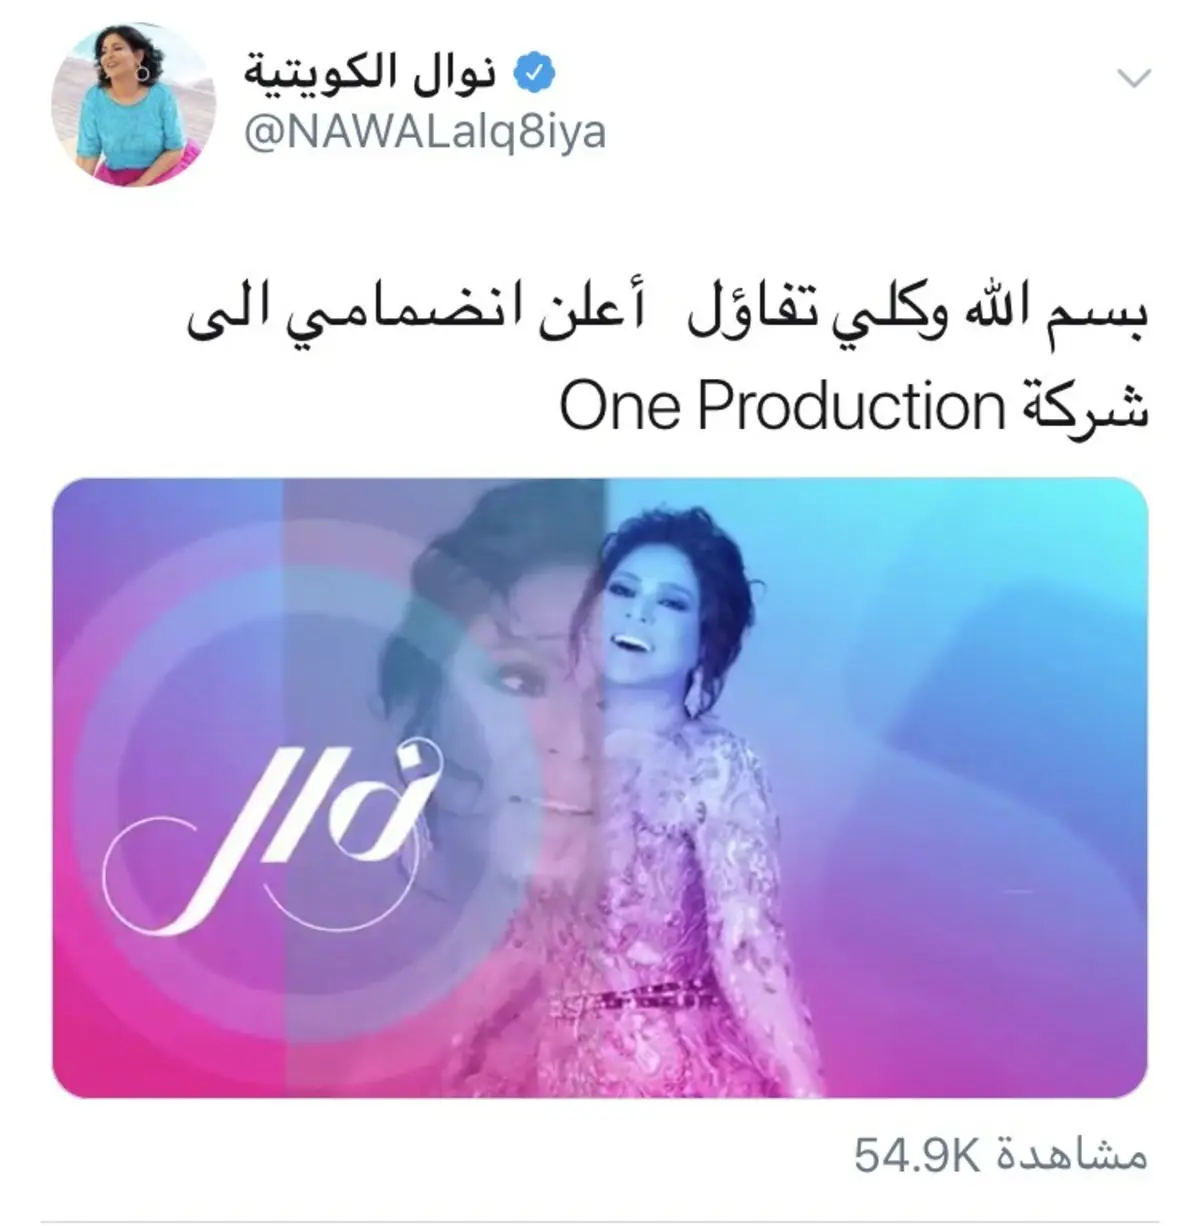Open نوال الكويتية profile avatar picture
The height and width of the screenshot is (1226, 1200).
(x=120, y=104)
